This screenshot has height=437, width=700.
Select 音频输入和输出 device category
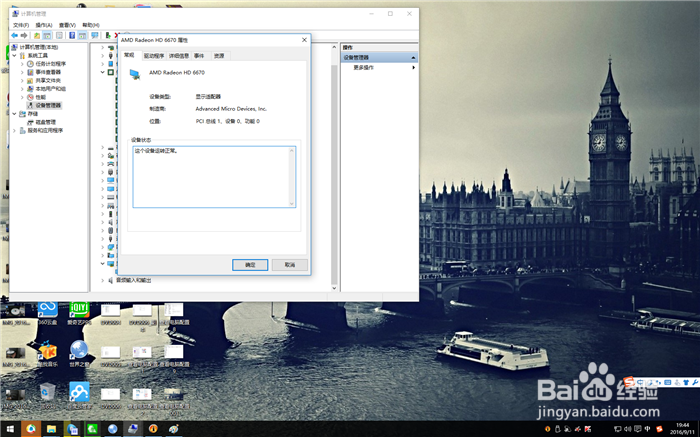click(x=133, y=280)
